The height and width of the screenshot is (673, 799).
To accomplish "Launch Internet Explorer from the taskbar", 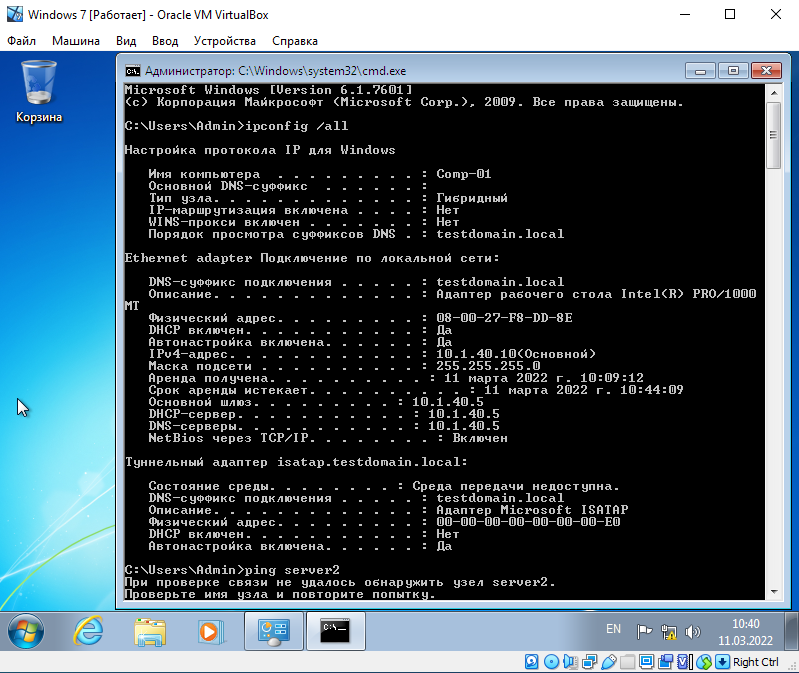I will coord(89,631).
